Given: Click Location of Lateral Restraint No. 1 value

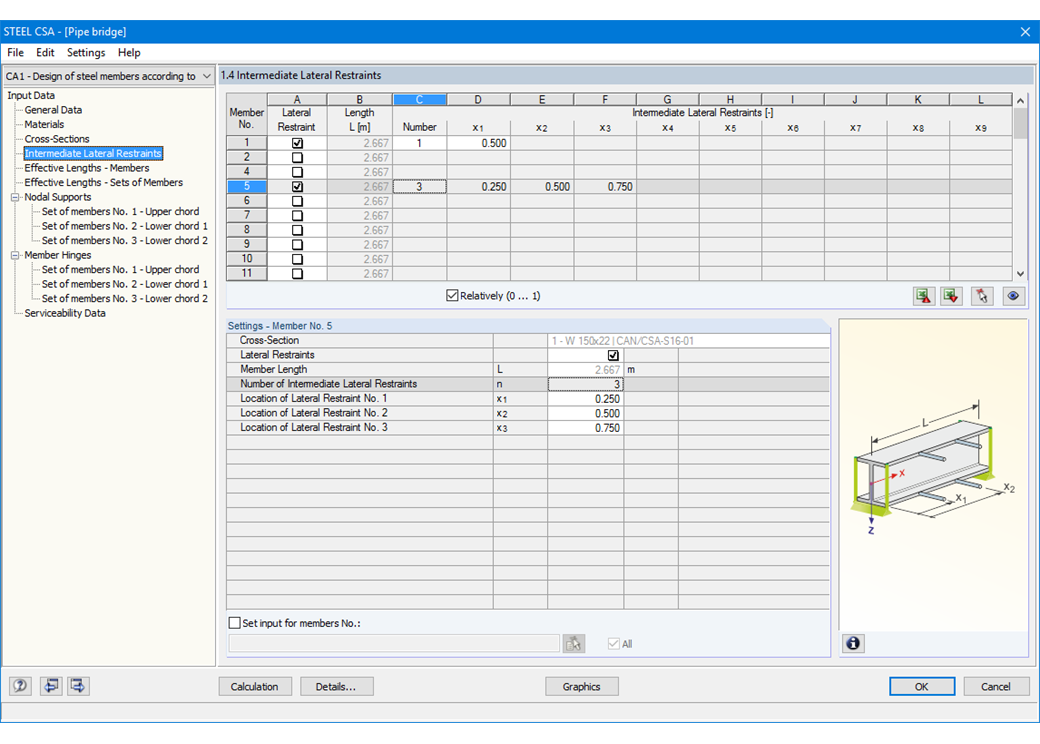Looking at the screenshot, I should pyautogui.click(x=586, y=399).
